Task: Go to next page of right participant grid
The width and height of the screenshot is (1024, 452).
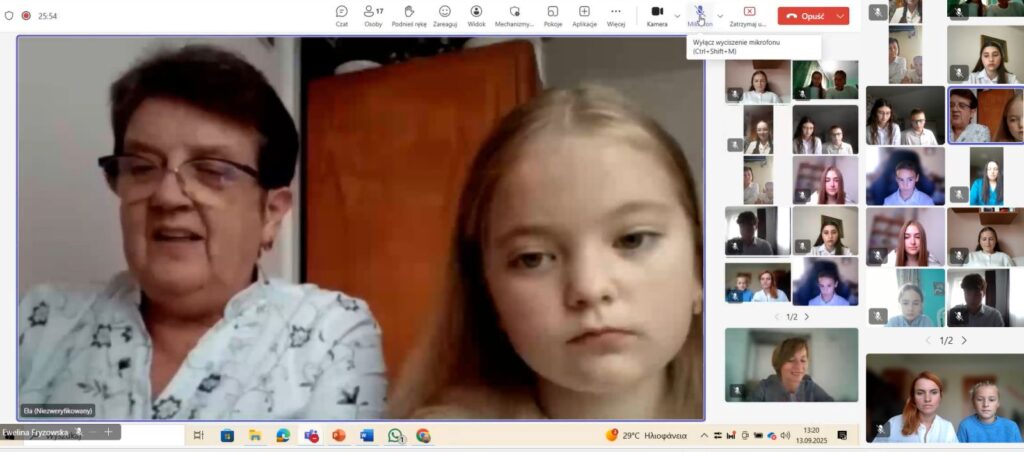Action: tap(963, 341)
